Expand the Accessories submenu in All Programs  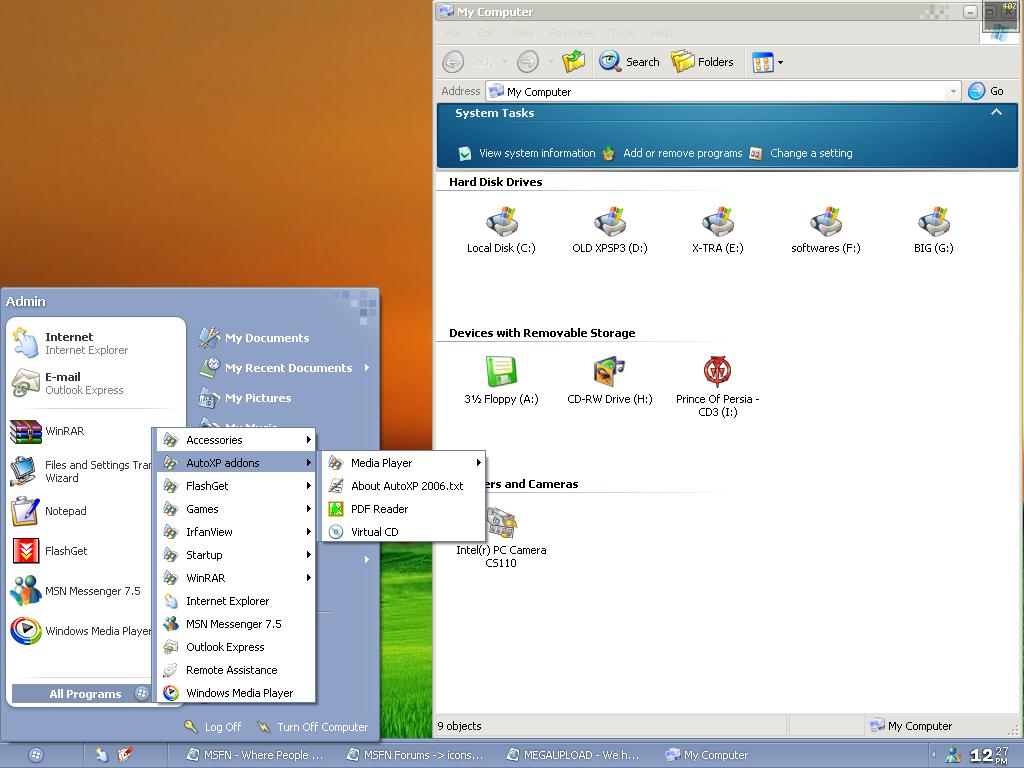(236, 440)
